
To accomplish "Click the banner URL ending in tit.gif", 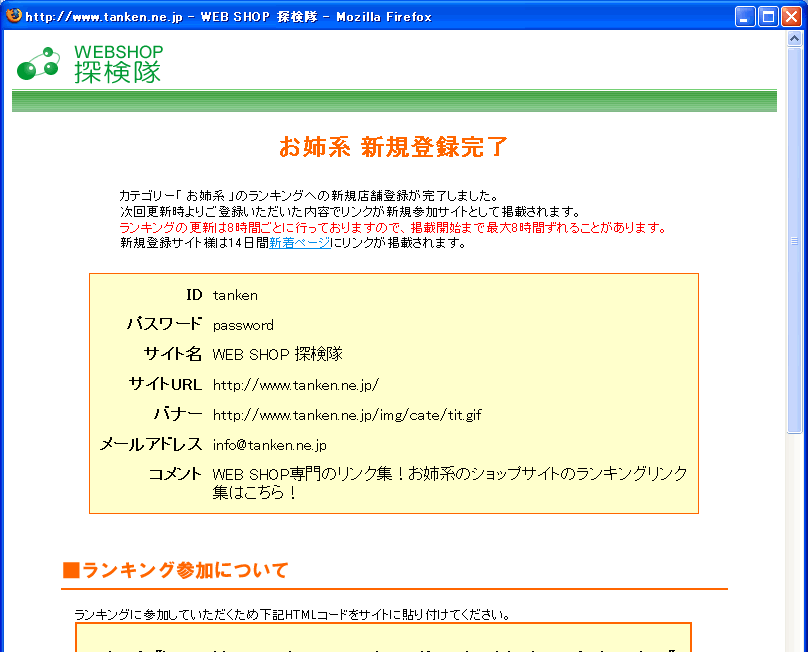I will pyautogui.click(x=347, y=414).
